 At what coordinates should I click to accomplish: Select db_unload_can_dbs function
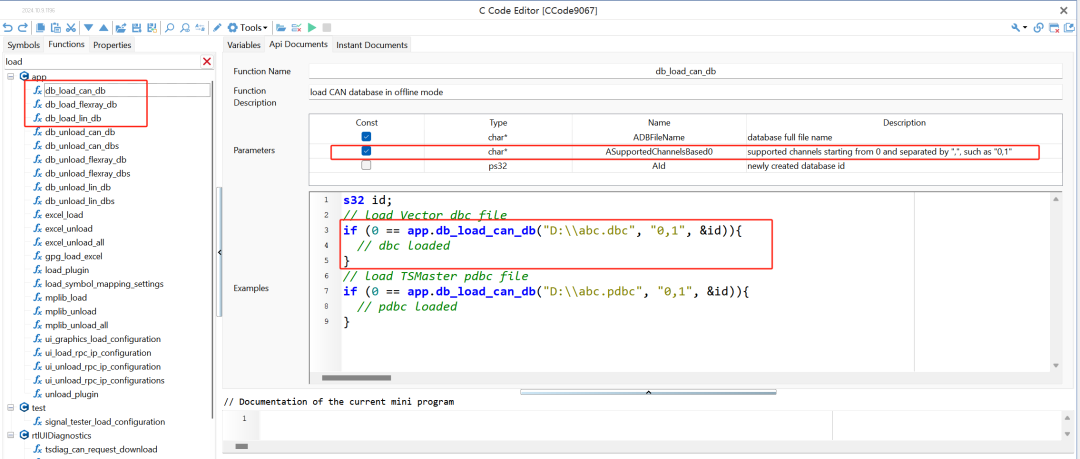point(82,145)
